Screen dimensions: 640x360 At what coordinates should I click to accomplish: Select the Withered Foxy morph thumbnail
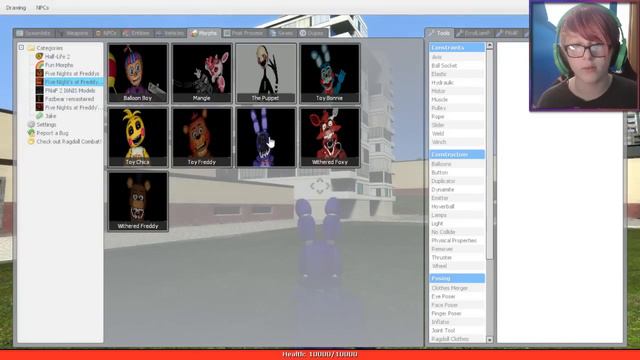point(330,137)
